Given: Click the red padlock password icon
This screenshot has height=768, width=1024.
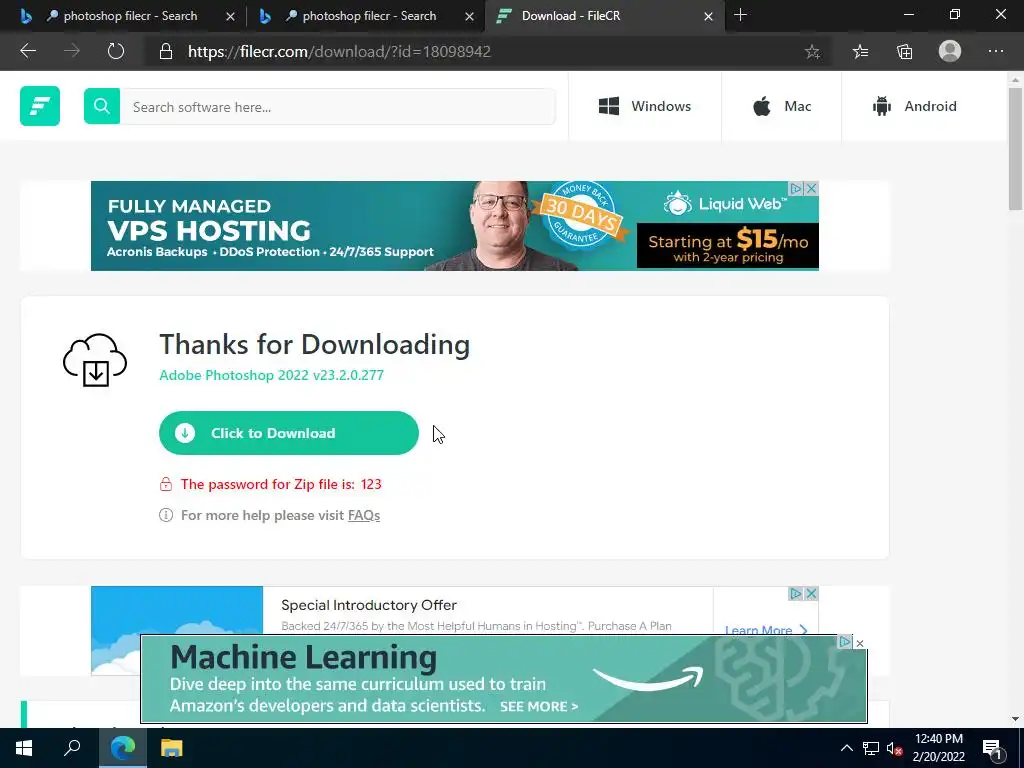Looking at the screenshot, I should (166, 484).
